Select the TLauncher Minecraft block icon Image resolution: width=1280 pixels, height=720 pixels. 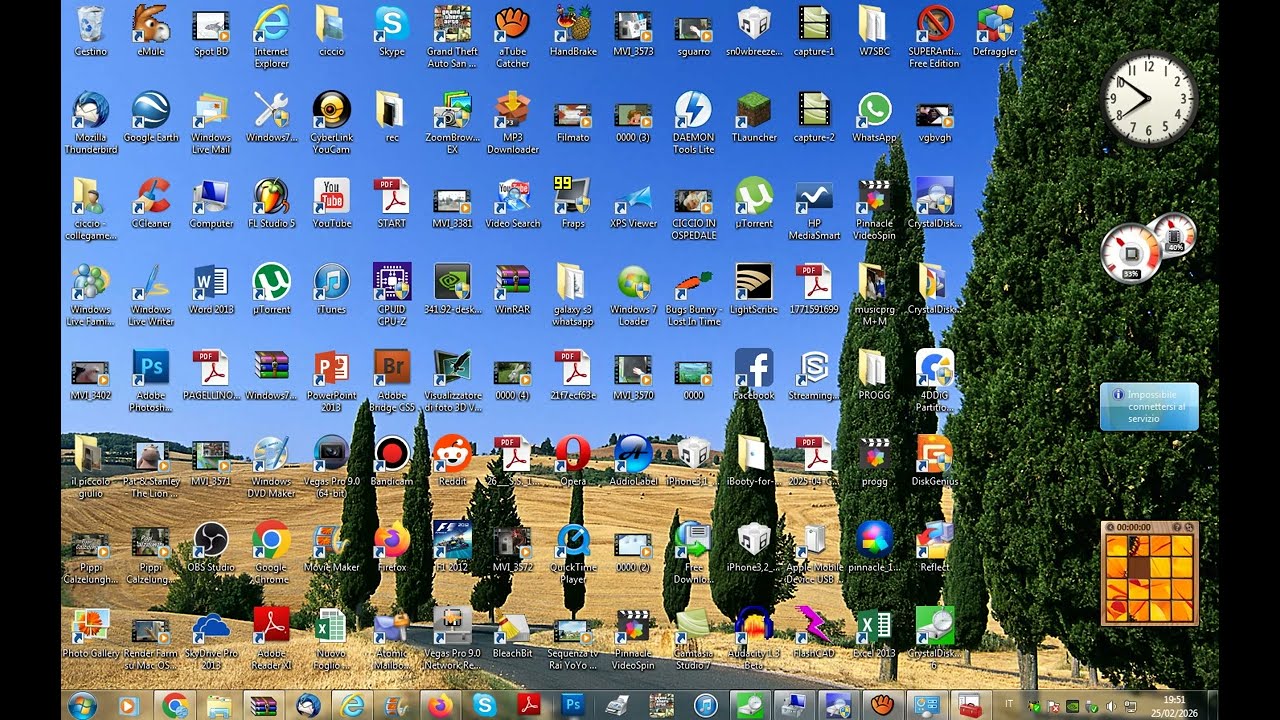coord(753,116)
